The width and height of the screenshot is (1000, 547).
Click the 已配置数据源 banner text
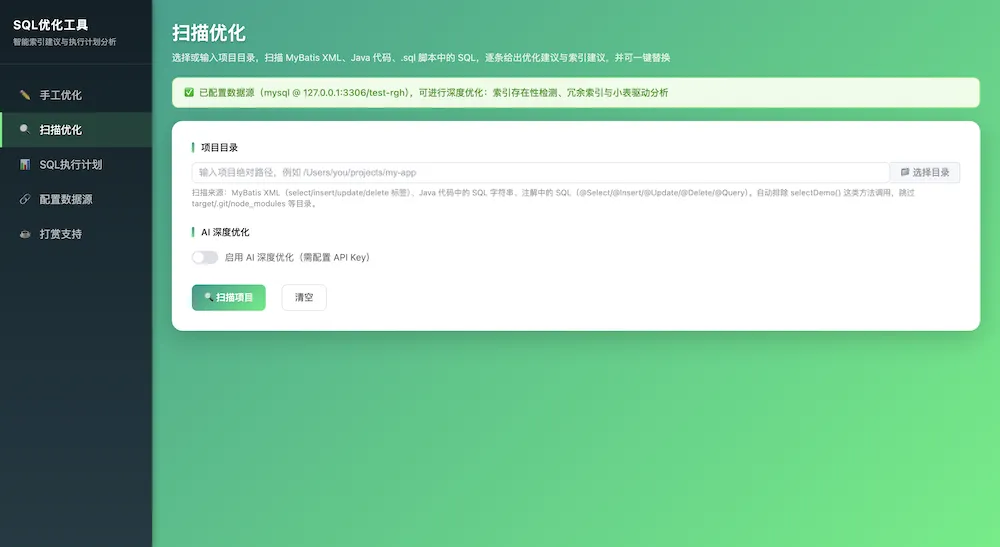click(434, 92)
